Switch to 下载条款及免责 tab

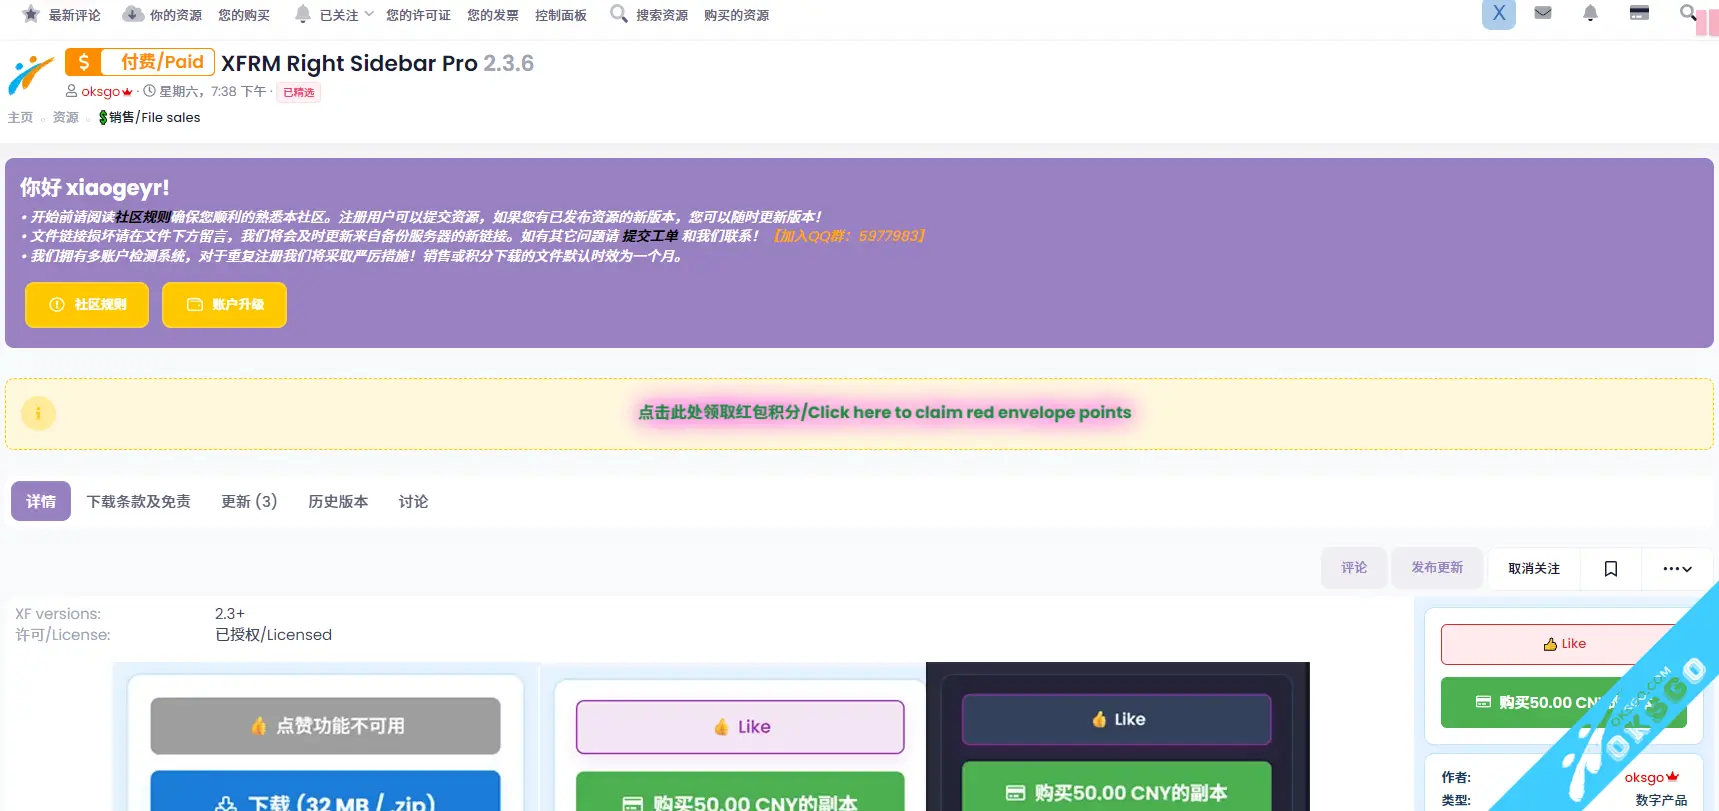point(138,501)
